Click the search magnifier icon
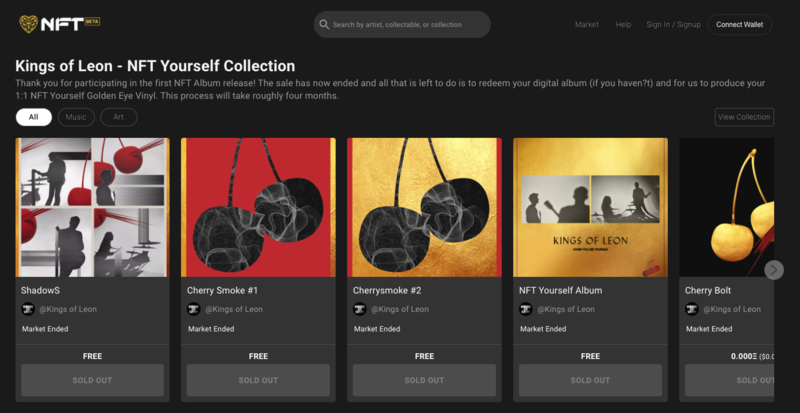The width and height of the screenshot is (800, 413). [323, 24]
